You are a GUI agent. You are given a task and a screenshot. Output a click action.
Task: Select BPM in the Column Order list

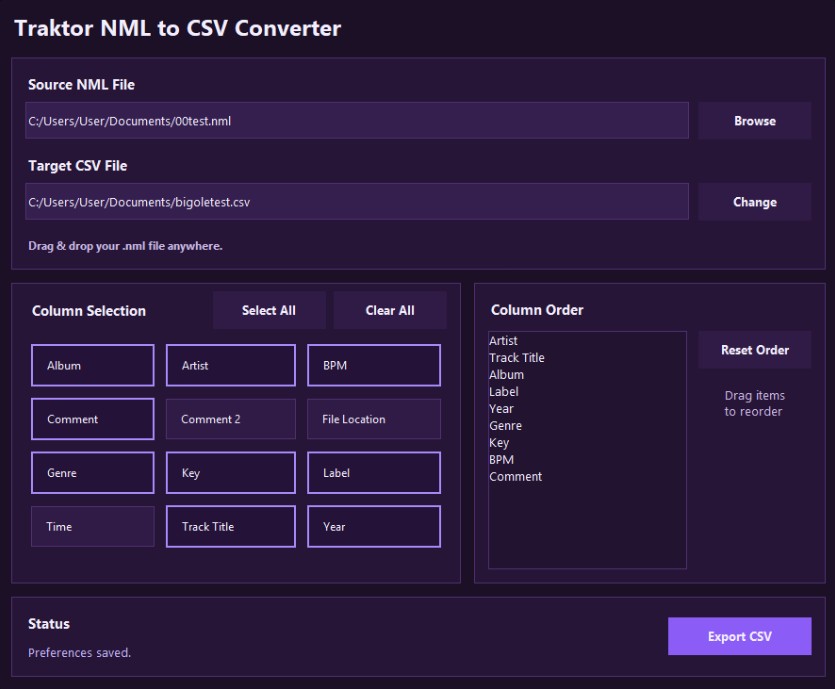[x=587, y=460]
